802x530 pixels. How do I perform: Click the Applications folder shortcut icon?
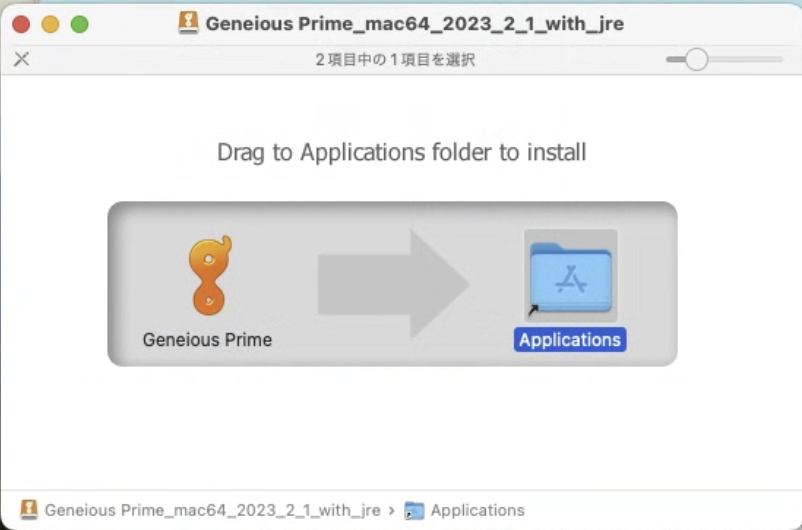click(571, 277)
